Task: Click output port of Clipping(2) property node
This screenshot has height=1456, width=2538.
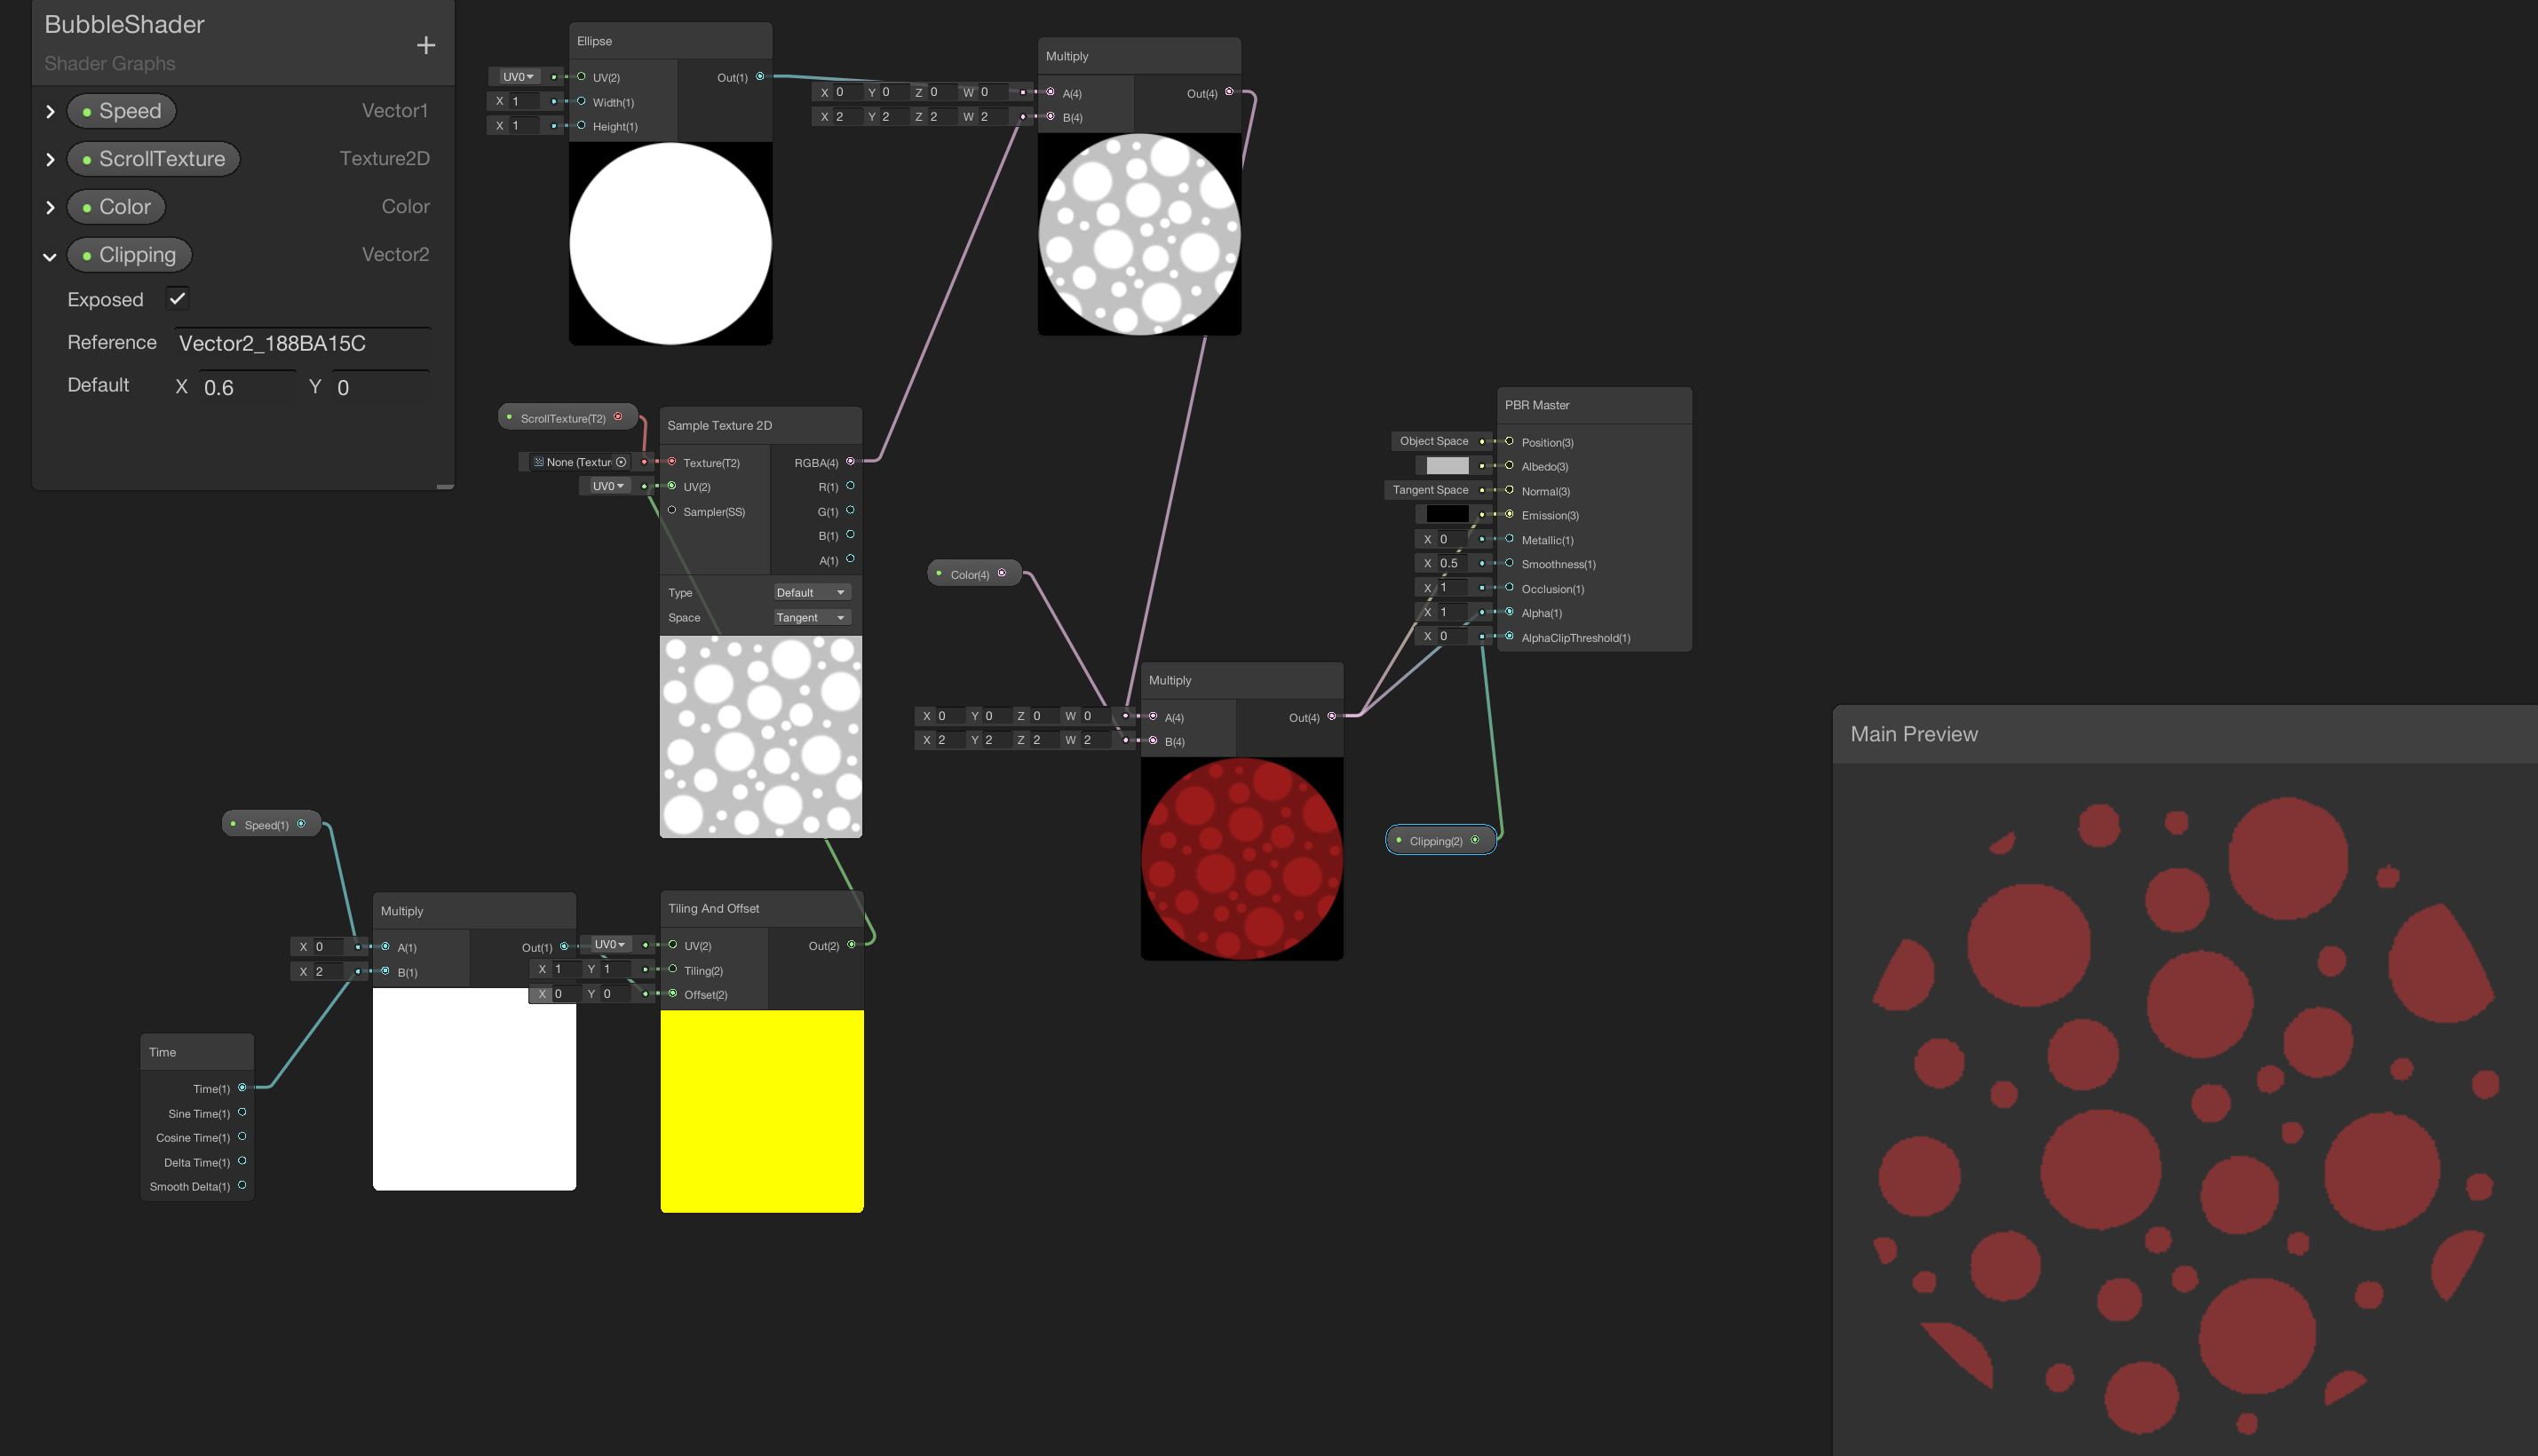Action: [1475, 840]
